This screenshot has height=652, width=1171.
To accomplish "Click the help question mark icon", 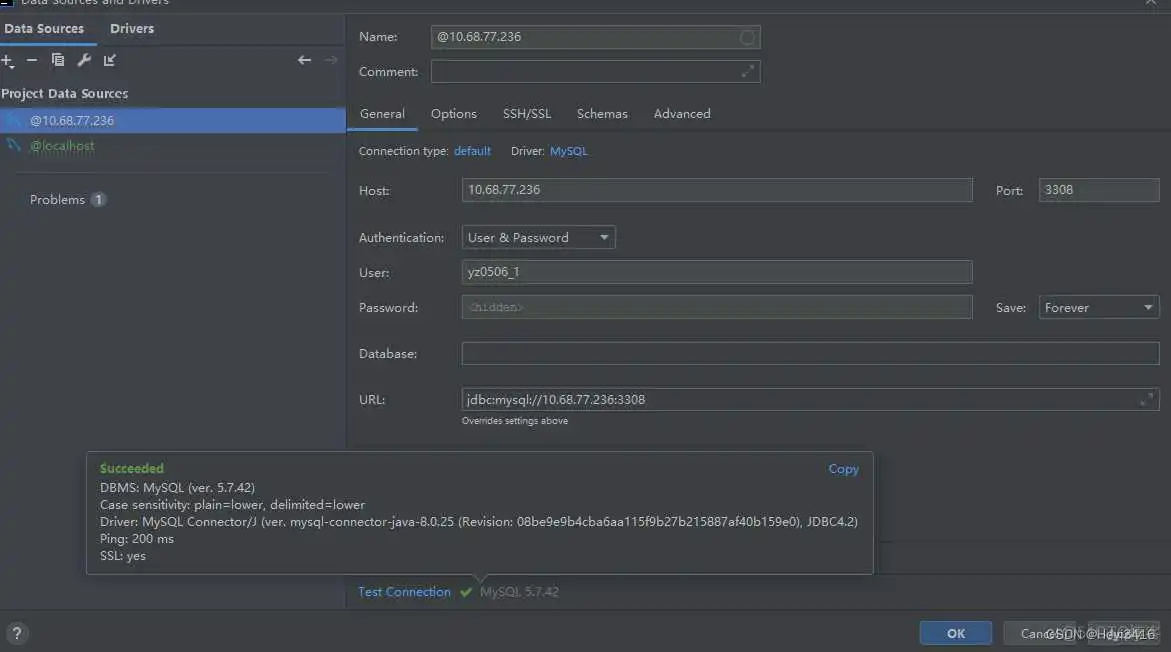I will click(17, 632).
